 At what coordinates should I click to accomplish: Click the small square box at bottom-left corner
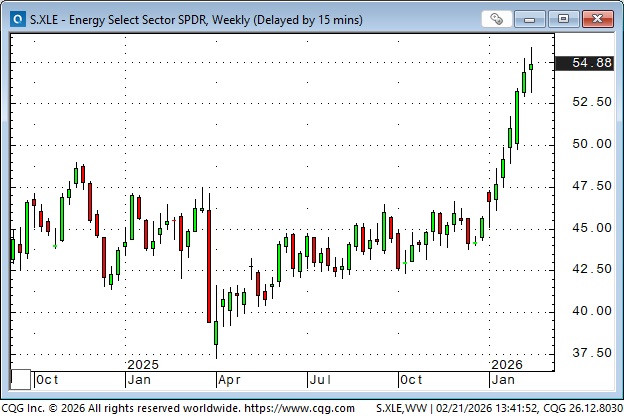coord(19,379)
